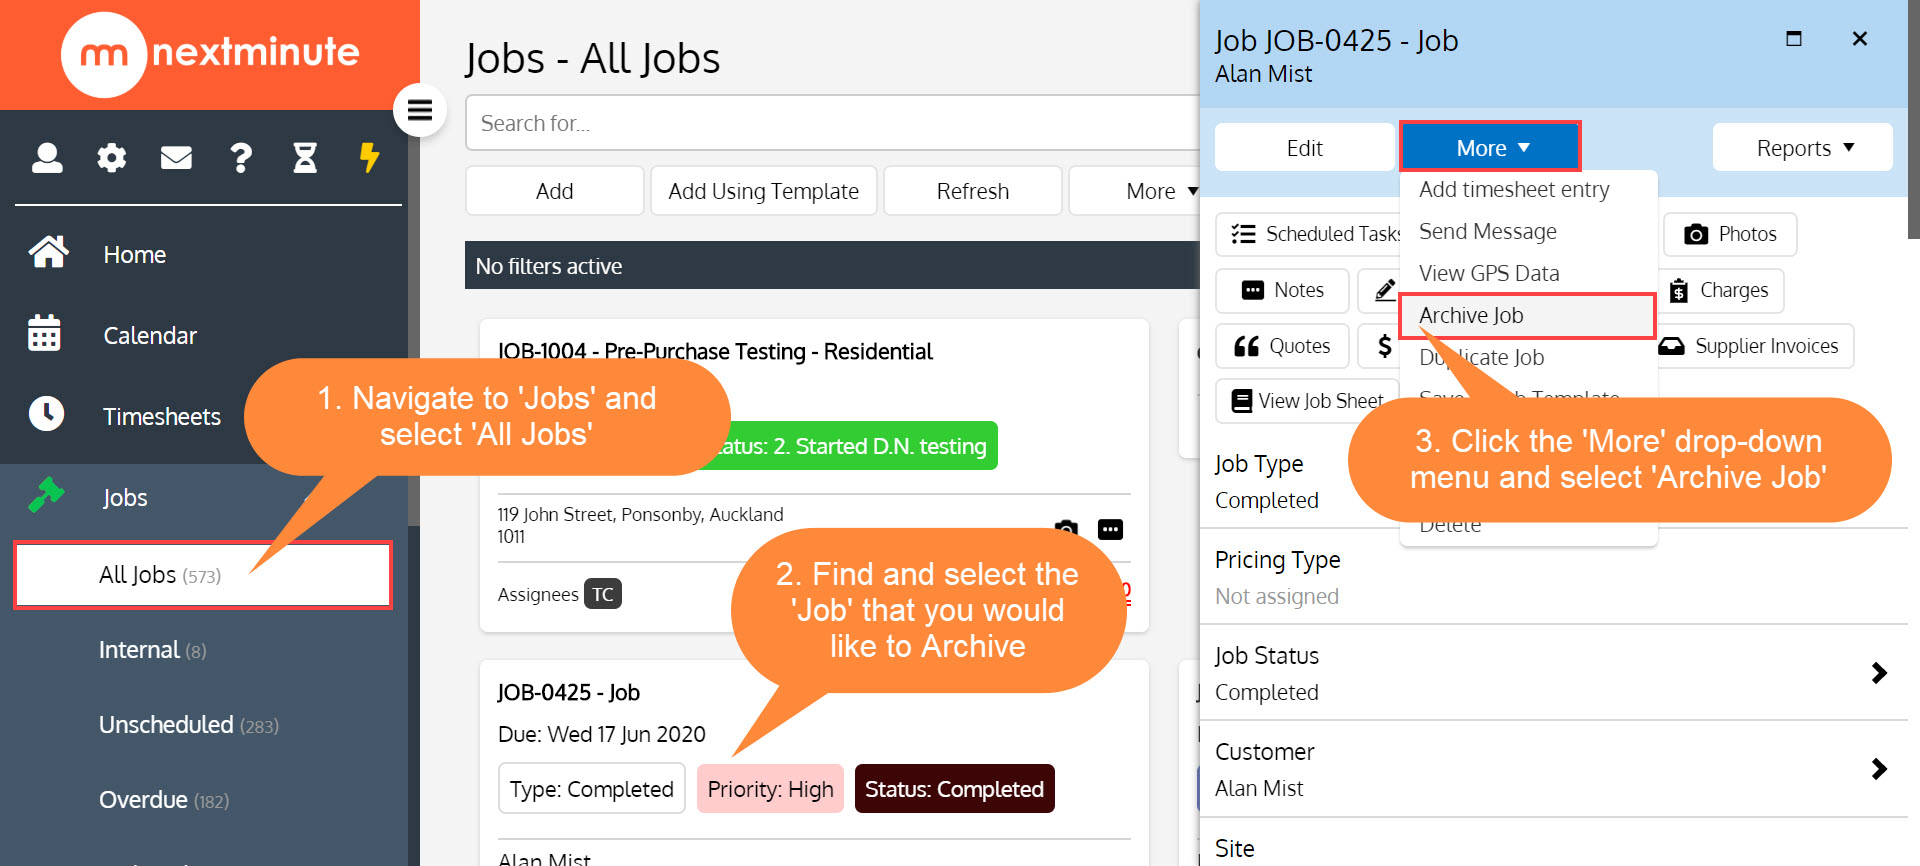Click Due: Wed 17 Jun 2020 text

[602, 734]
